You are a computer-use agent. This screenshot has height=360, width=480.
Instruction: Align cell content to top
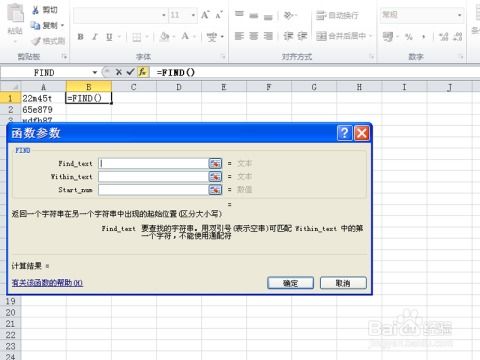[x=239, y=15]
